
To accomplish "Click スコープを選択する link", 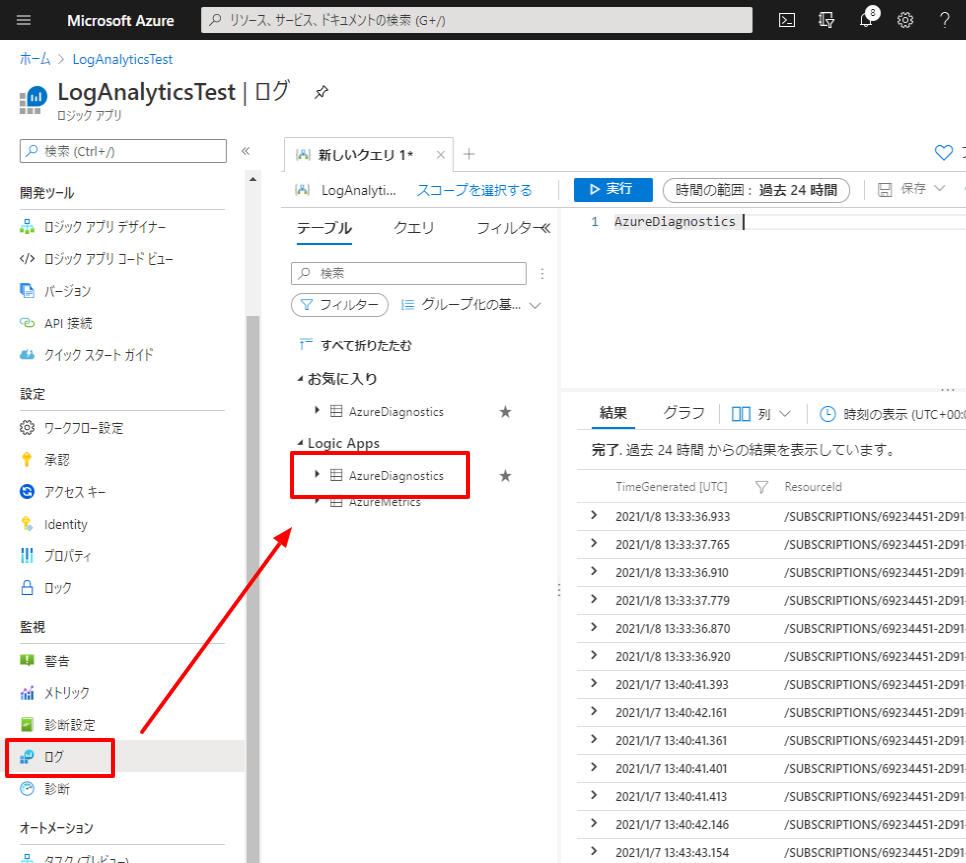I will click(x=474, y=190).
